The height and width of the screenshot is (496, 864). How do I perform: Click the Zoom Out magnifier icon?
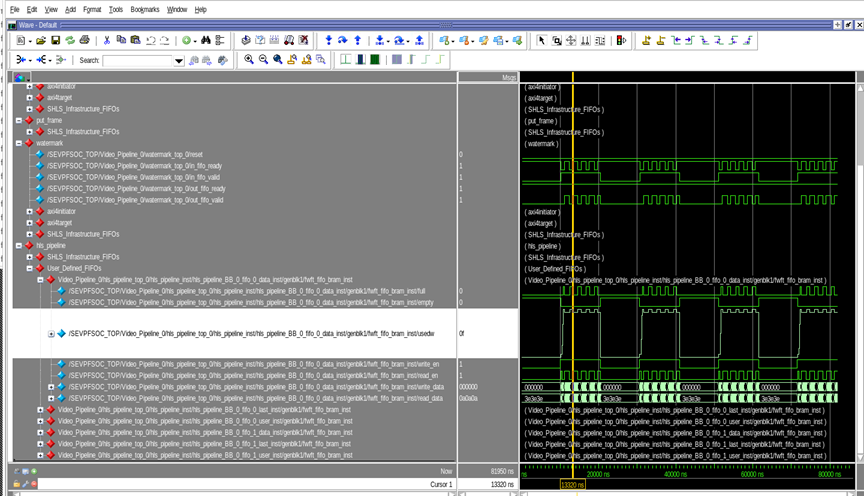263,60
